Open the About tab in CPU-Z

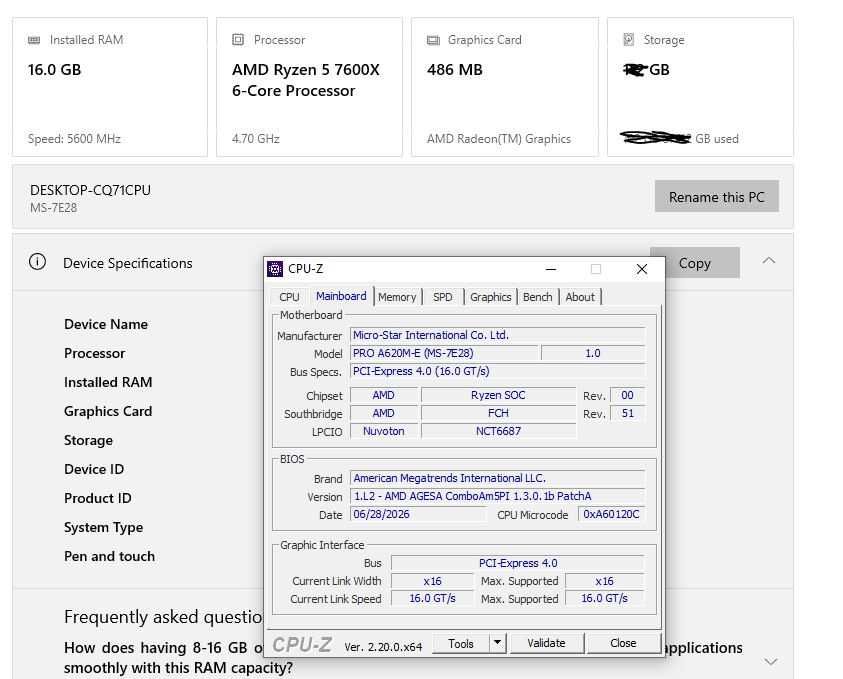tap(580, 297)
